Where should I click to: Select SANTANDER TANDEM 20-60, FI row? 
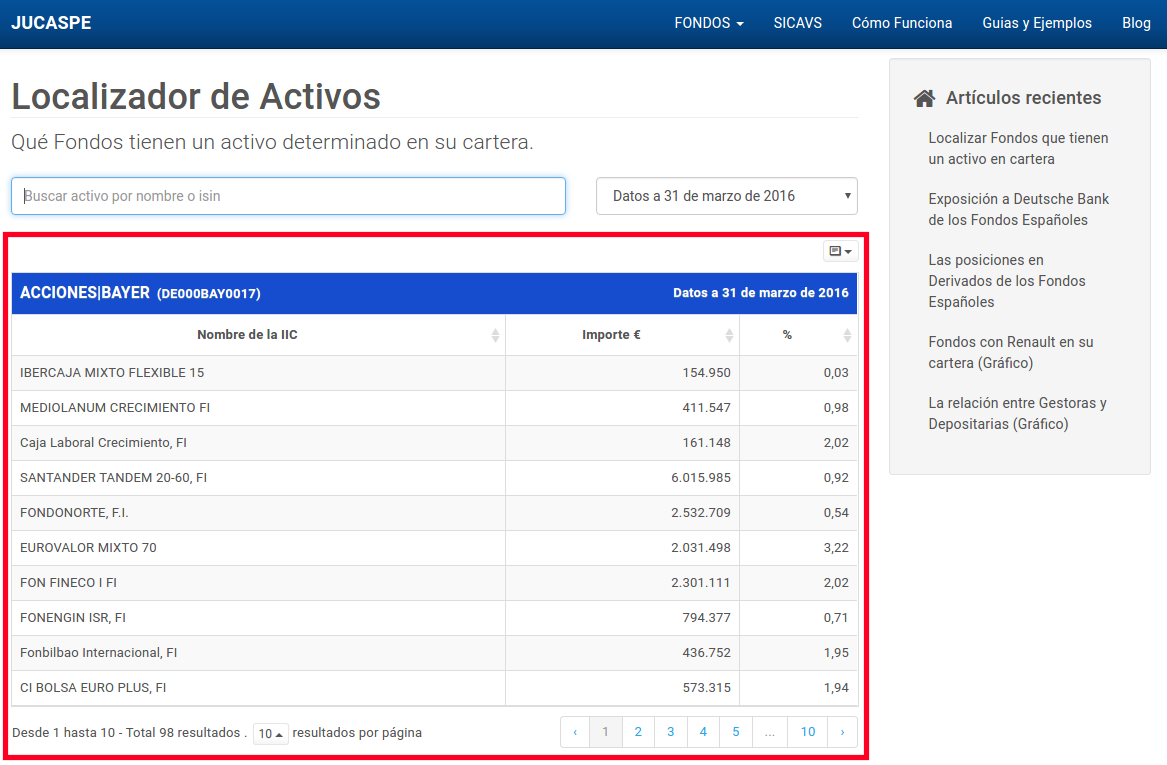435,478
